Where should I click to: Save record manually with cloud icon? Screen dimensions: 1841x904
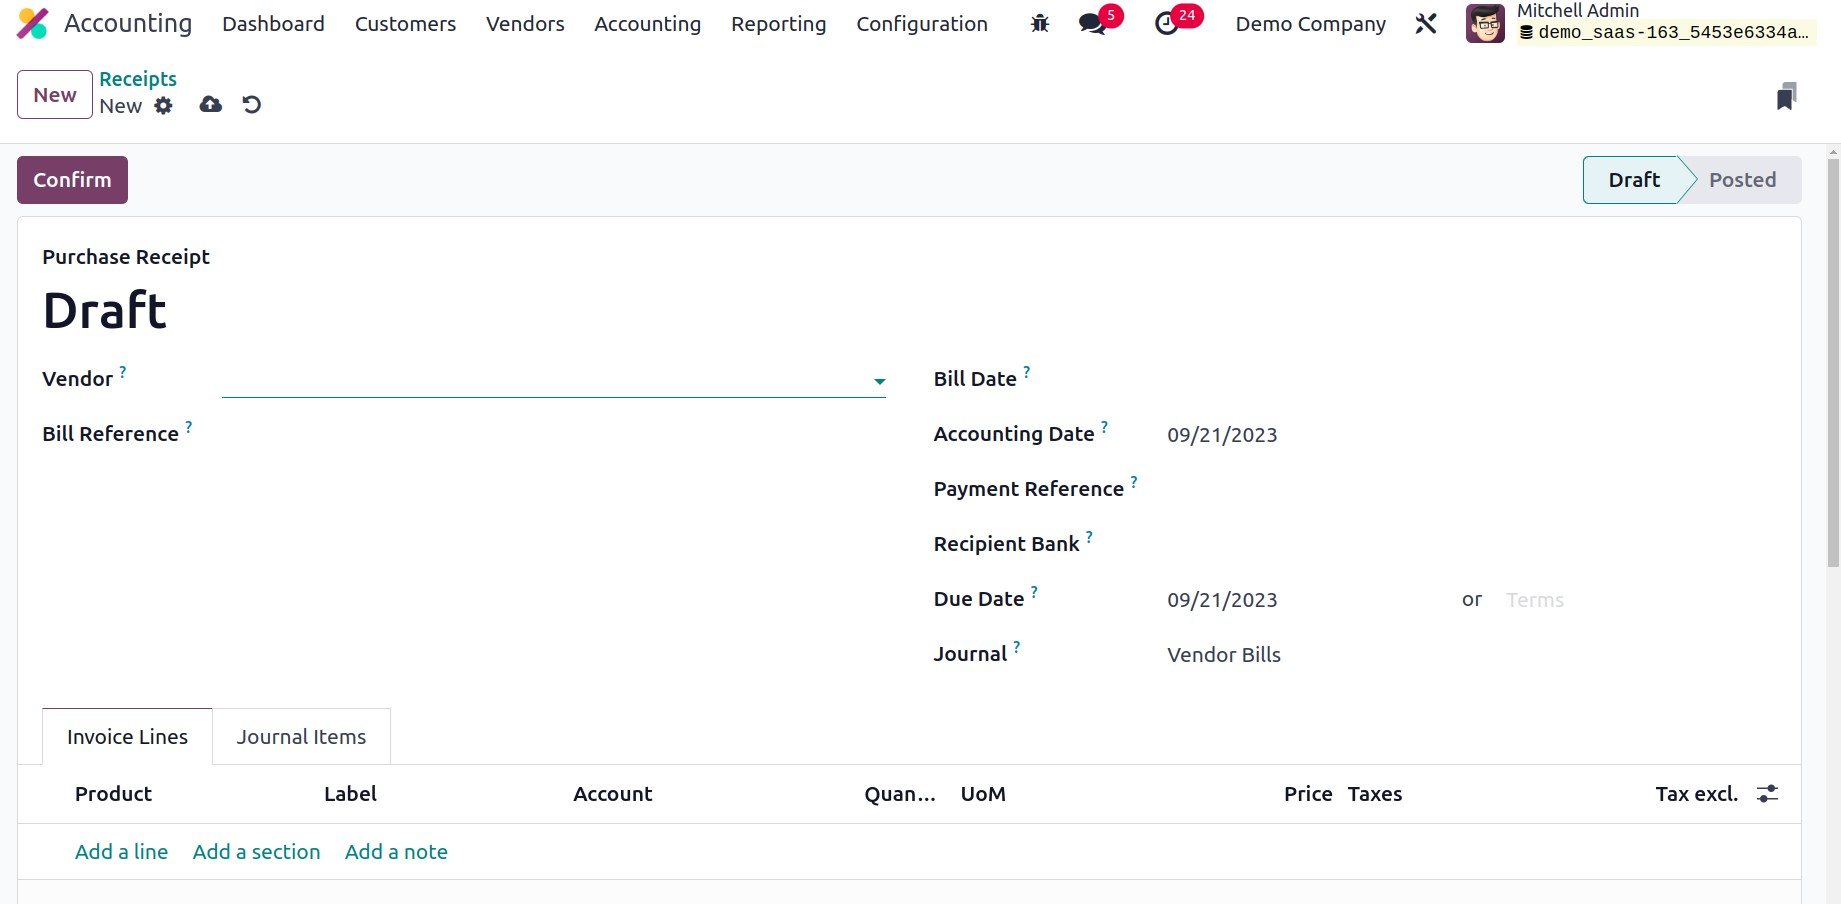click(210, 105)
